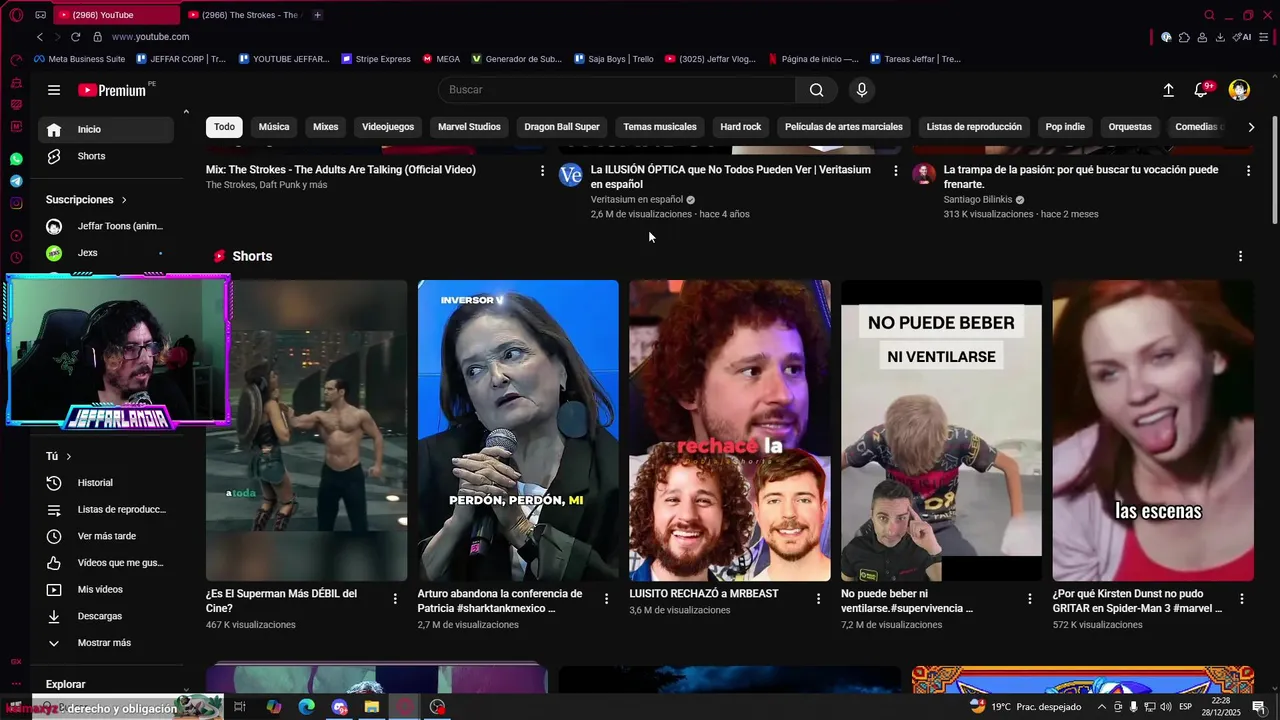
Task: Open Shorts section options menu
Action: [1240, 256]
